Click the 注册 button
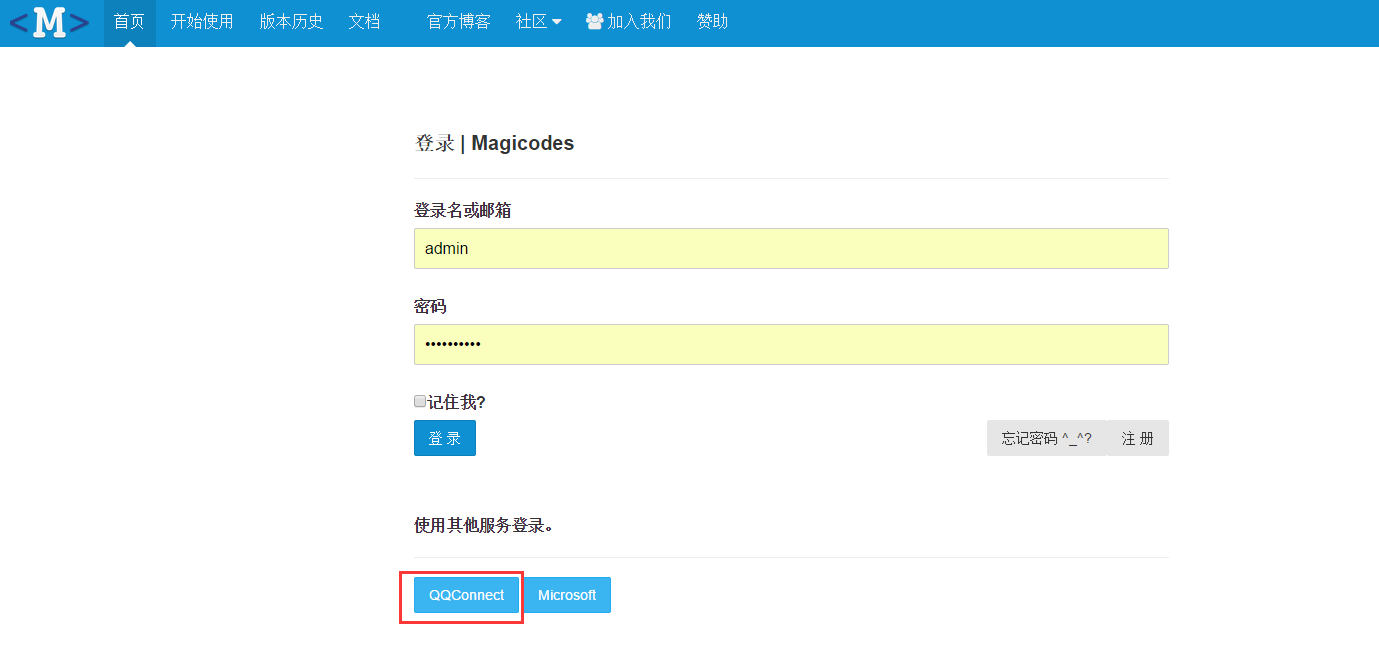 (1138, 438)
